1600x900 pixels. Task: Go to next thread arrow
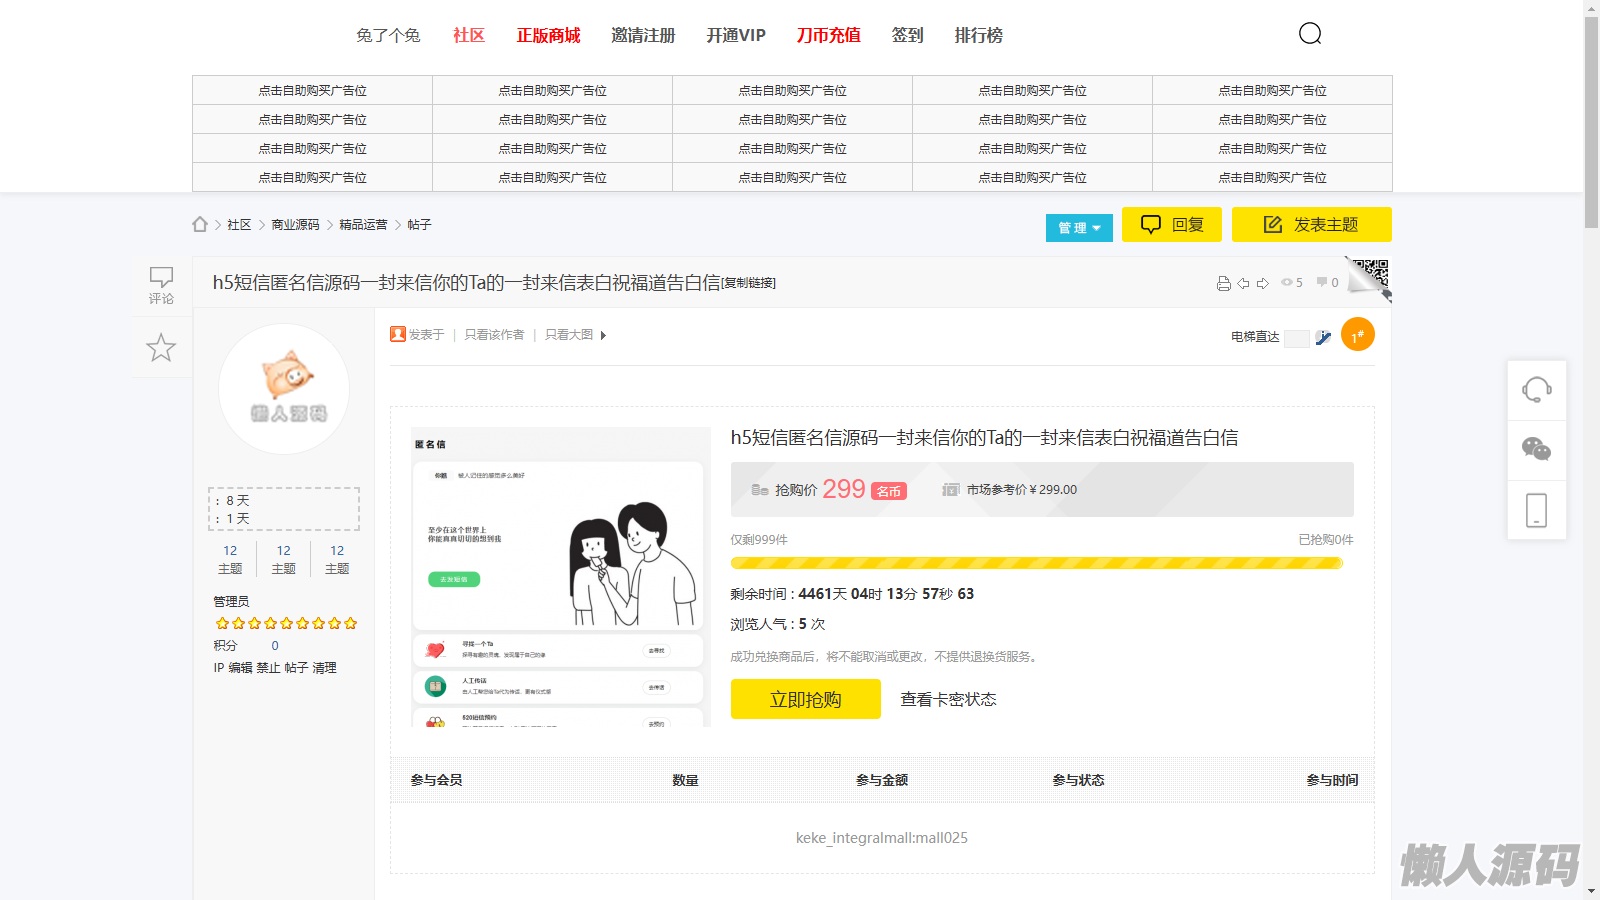[x=1263, y=284]
